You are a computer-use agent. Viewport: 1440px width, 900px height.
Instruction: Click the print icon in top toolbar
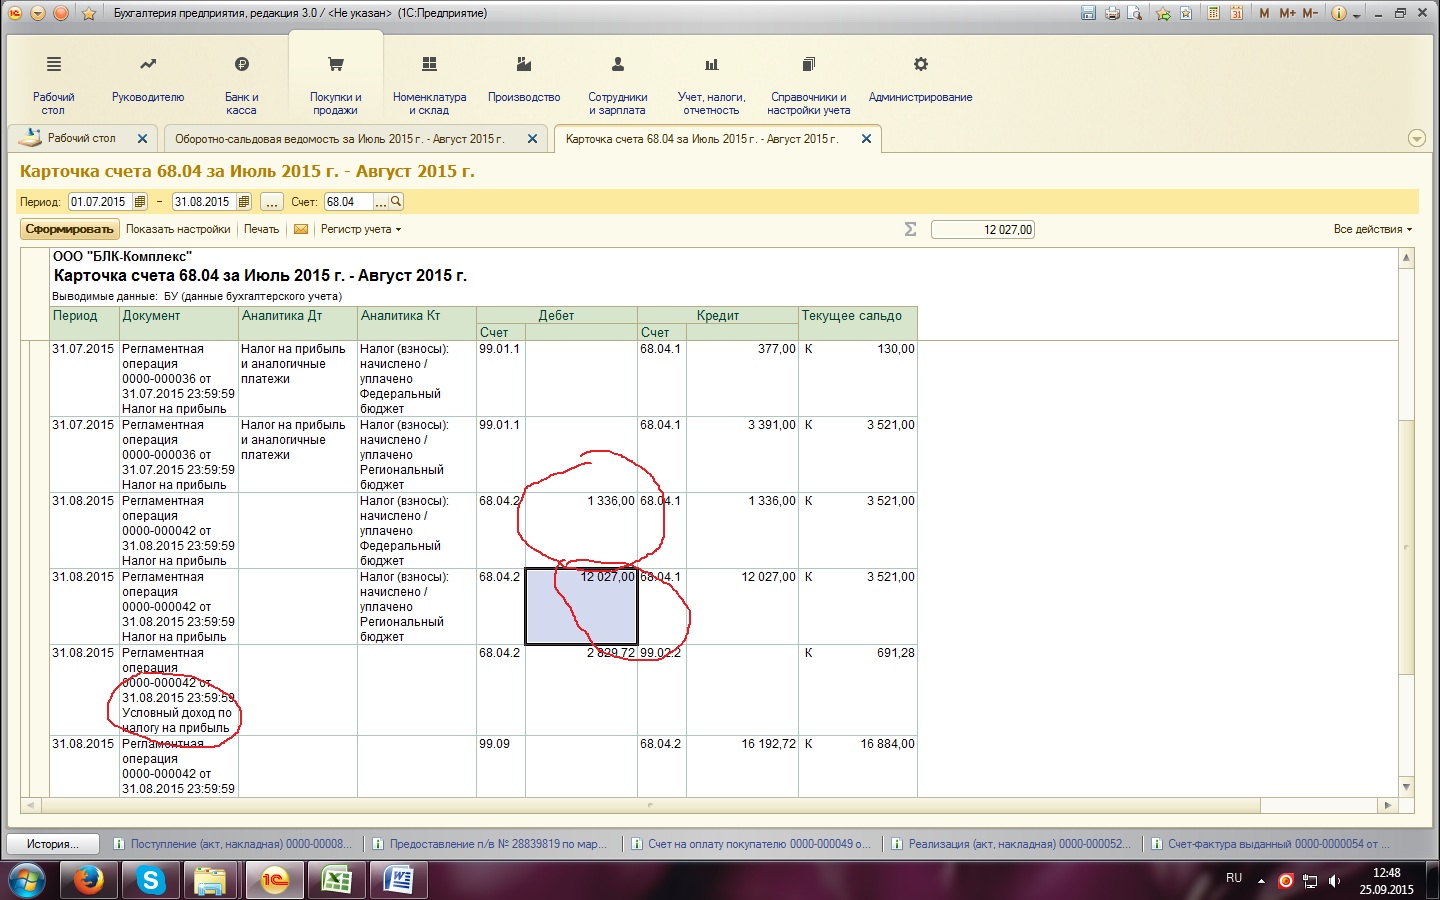pos(1111,13)
